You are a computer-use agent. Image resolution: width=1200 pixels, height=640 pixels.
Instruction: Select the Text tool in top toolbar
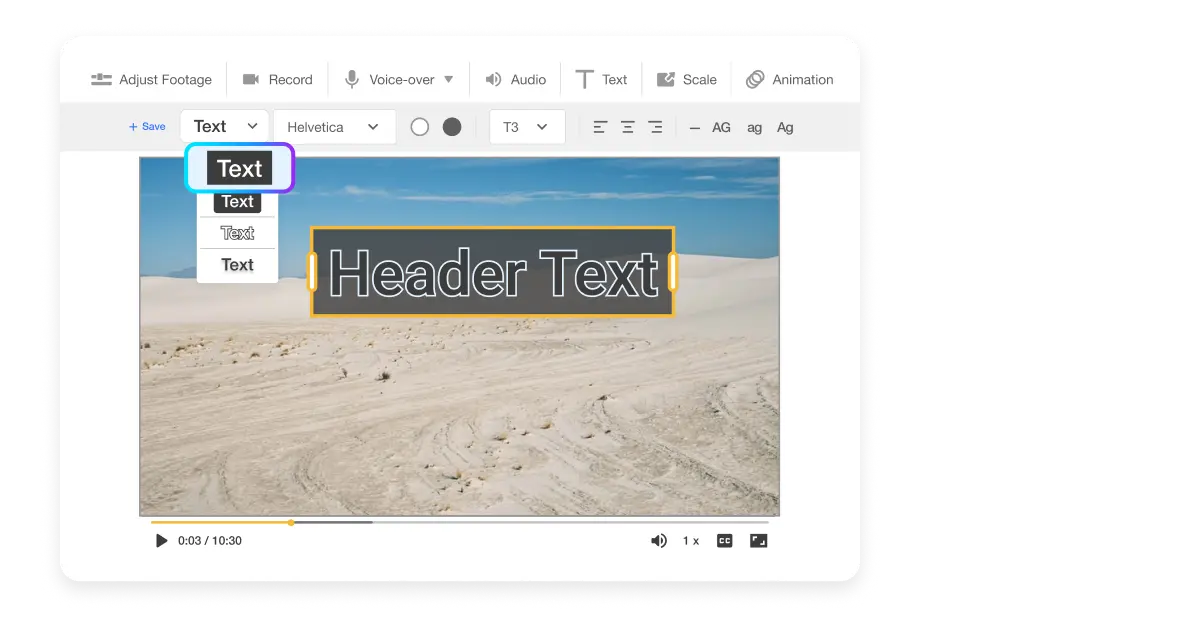coord(601,79)
